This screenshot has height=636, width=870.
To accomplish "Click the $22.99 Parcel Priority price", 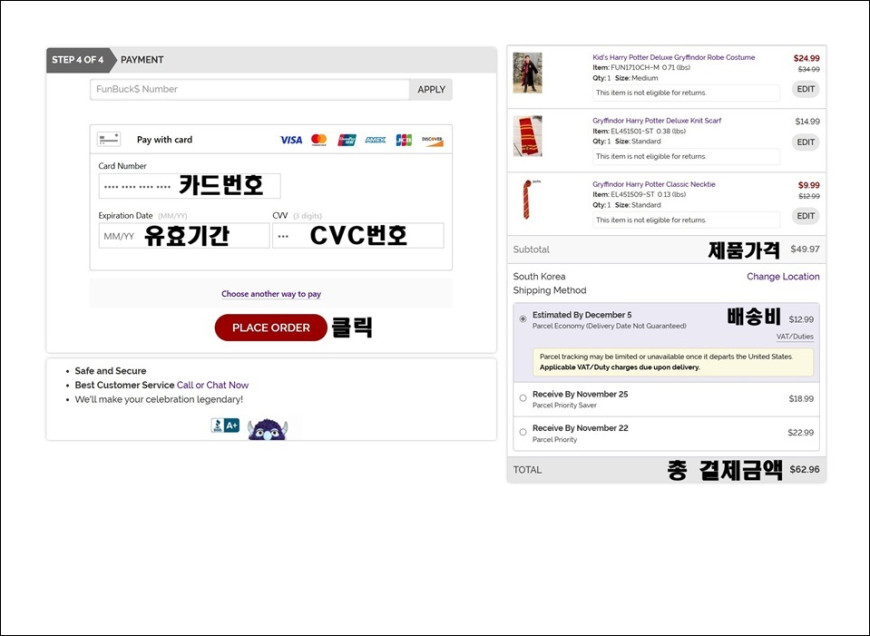I will click(x=801, y=432).
